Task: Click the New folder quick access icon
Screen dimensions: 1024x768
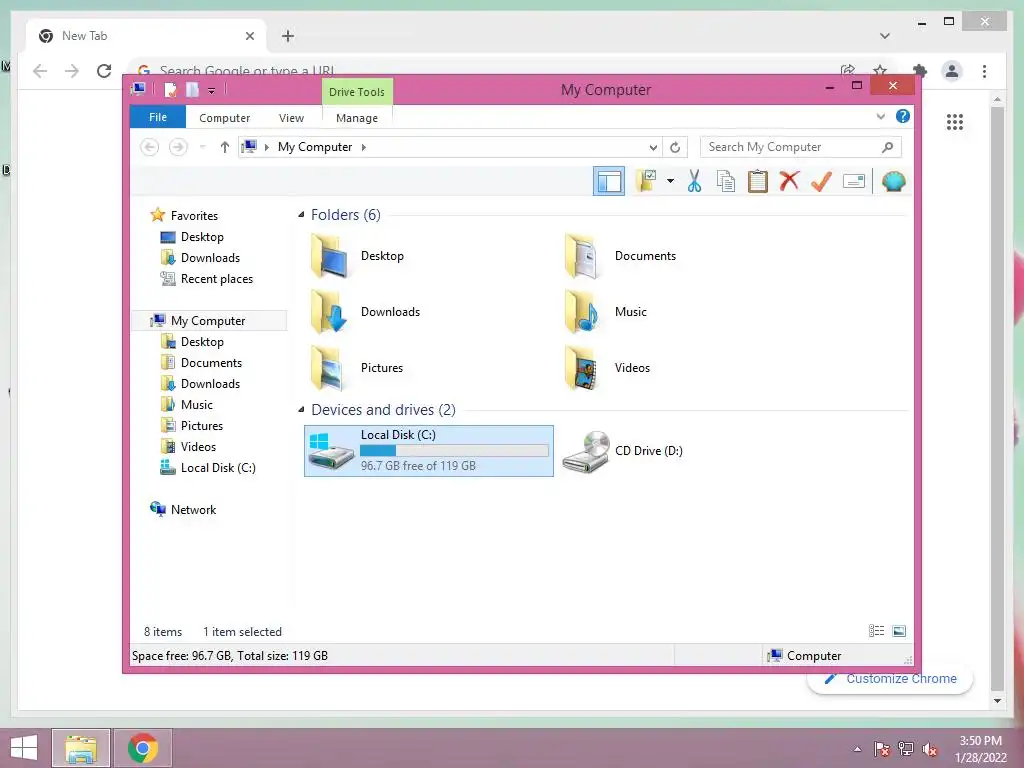Action: tap(192, 89)
